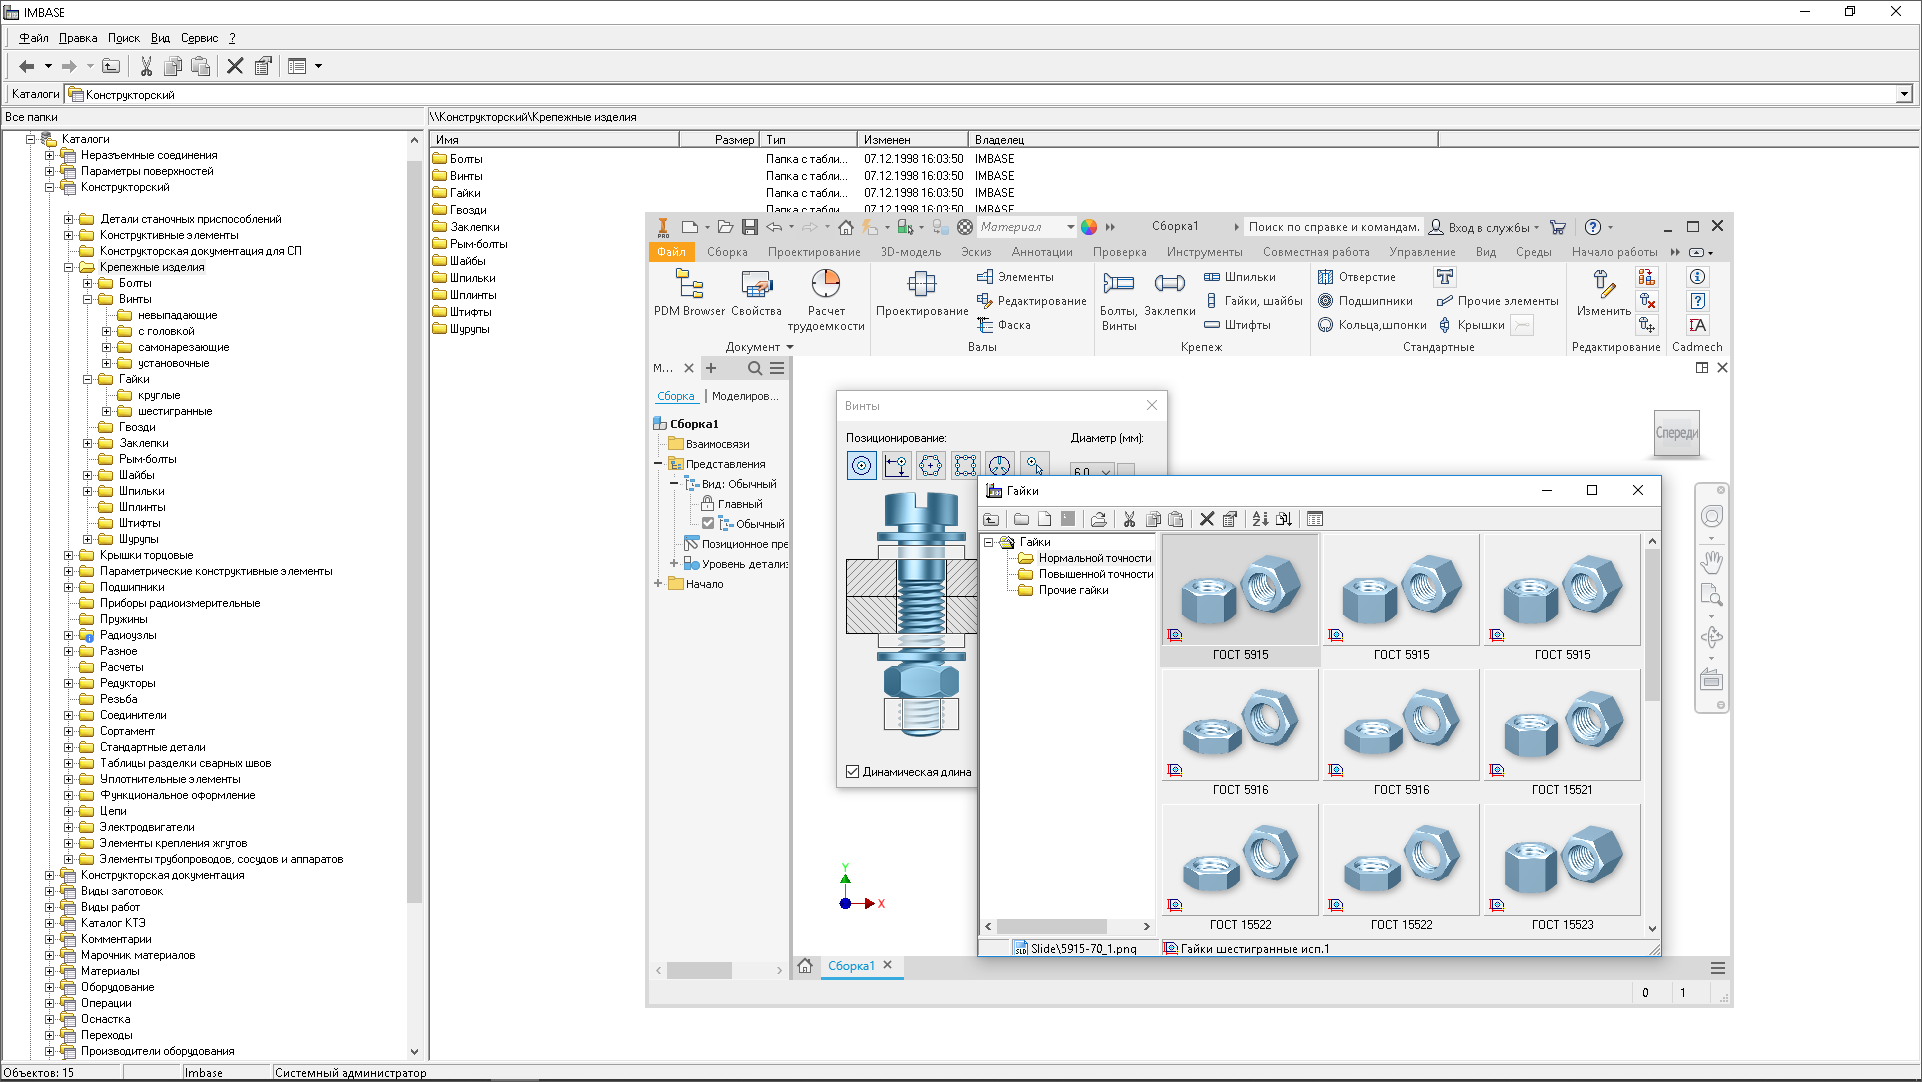This screenshot has width=1922, height=1082.
Task: Select concentric positioning mode in Винты dialog
Action: (861, 465)
